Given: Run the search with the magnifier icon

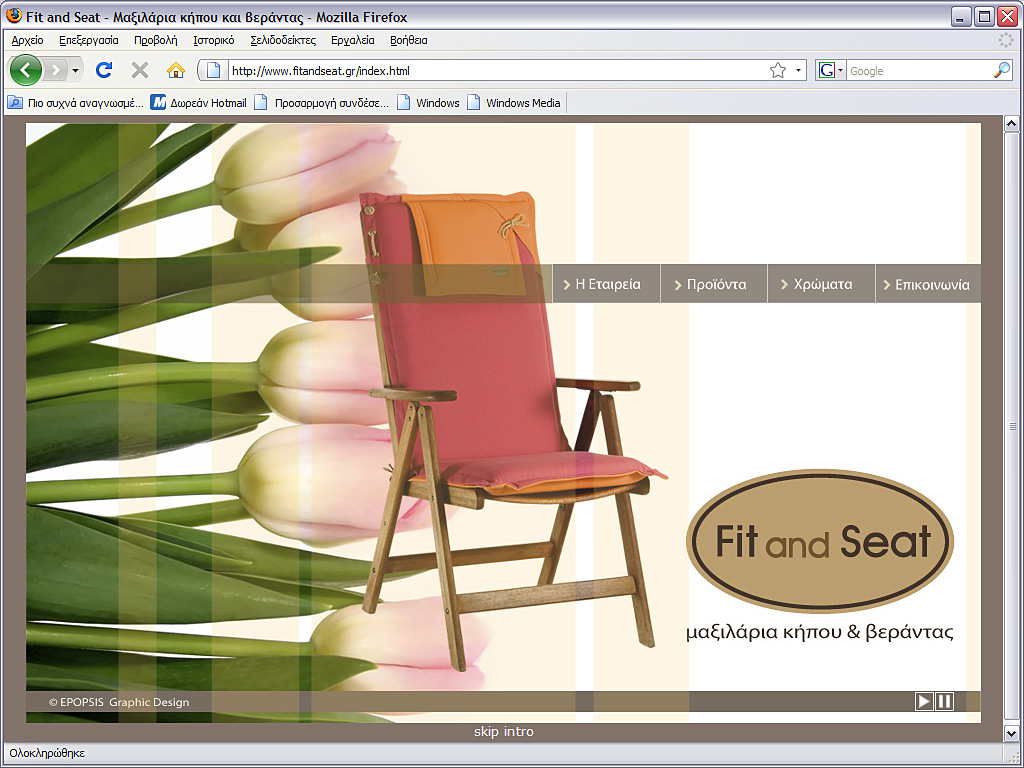Looking at the screenshot, I should [1002, 71].
